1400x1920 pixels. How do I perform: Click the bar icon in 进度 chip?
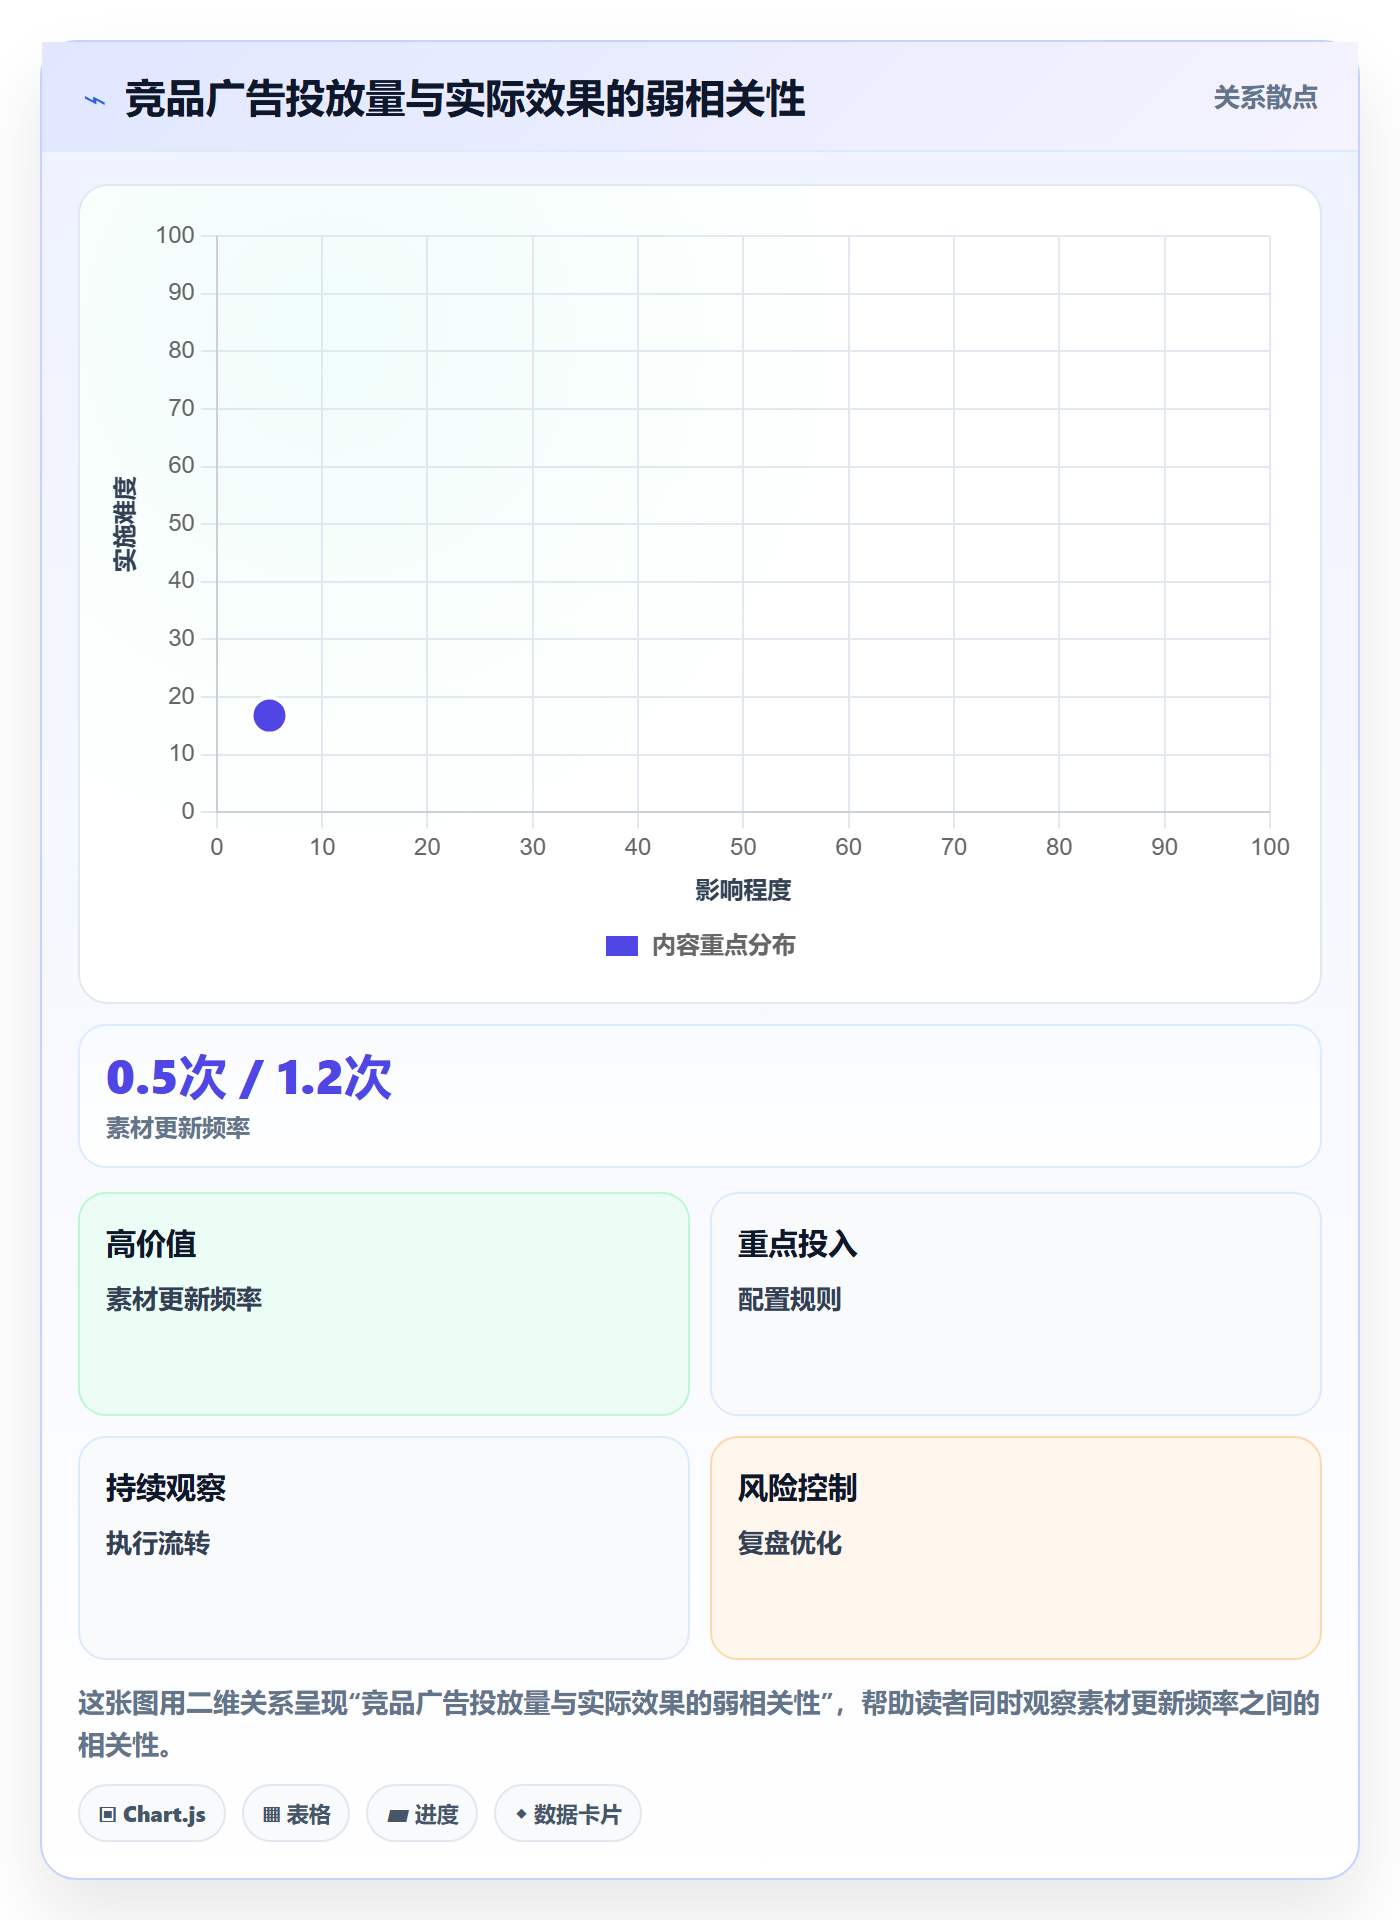(x=398, y=1815)
